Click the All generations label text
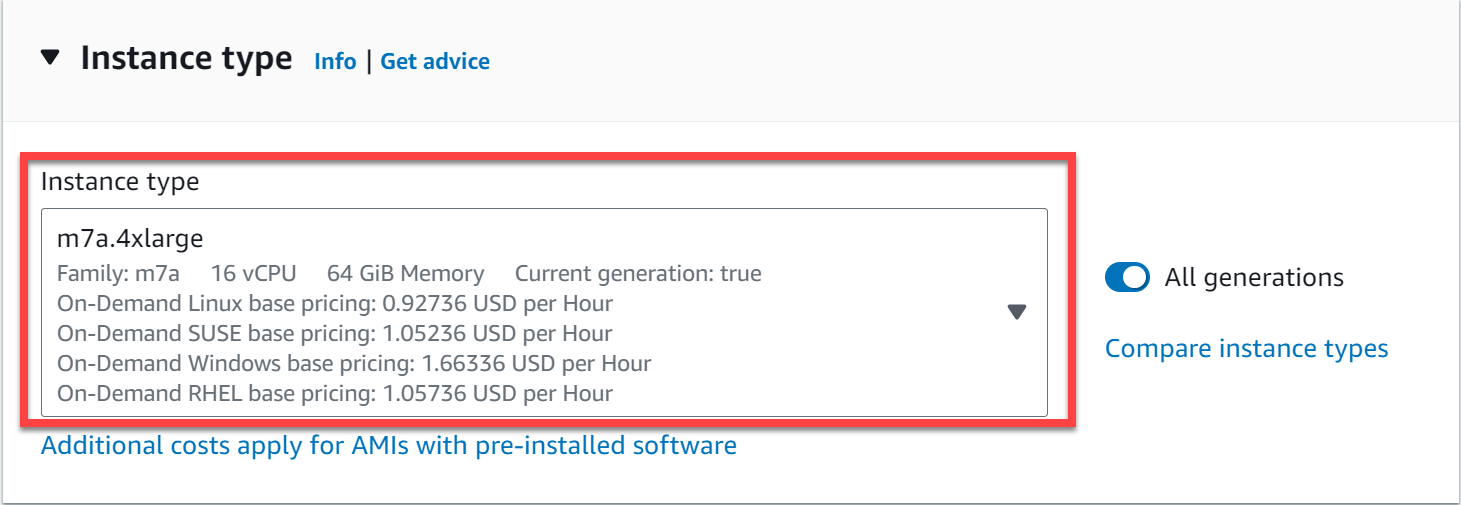The height and width of the screenshot is (505, 1461). (1254, 277)
